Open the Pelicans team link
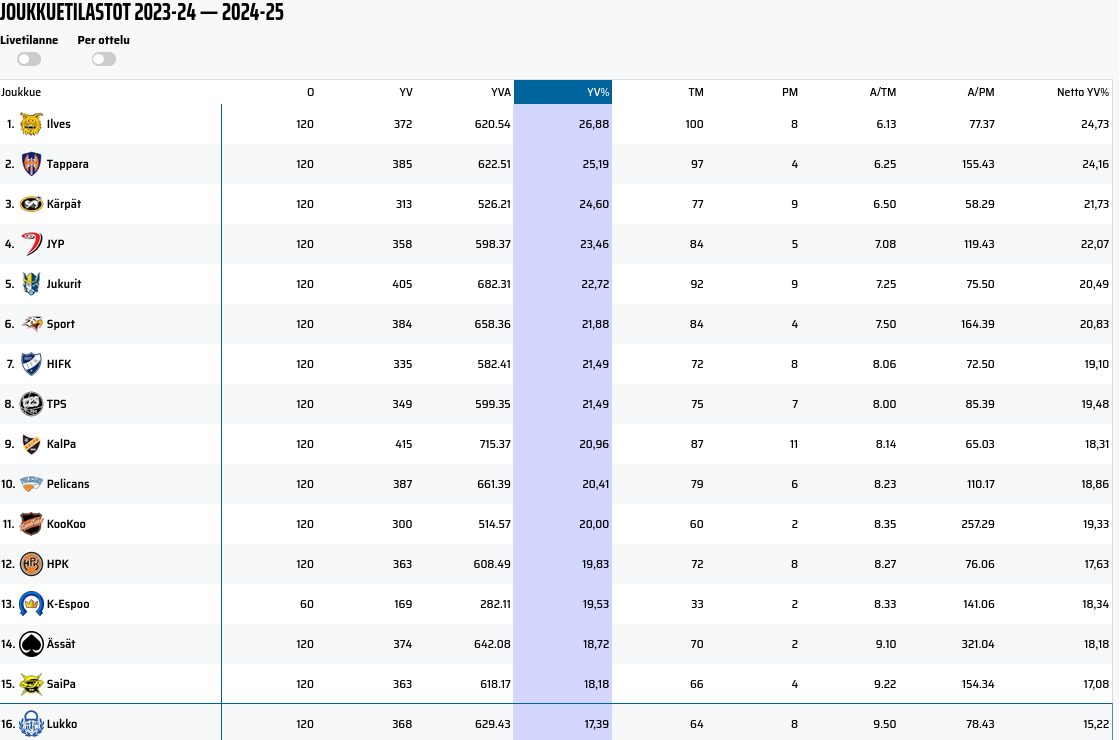This screenshot has height=740, width=1120. click(x=68, y=484)
